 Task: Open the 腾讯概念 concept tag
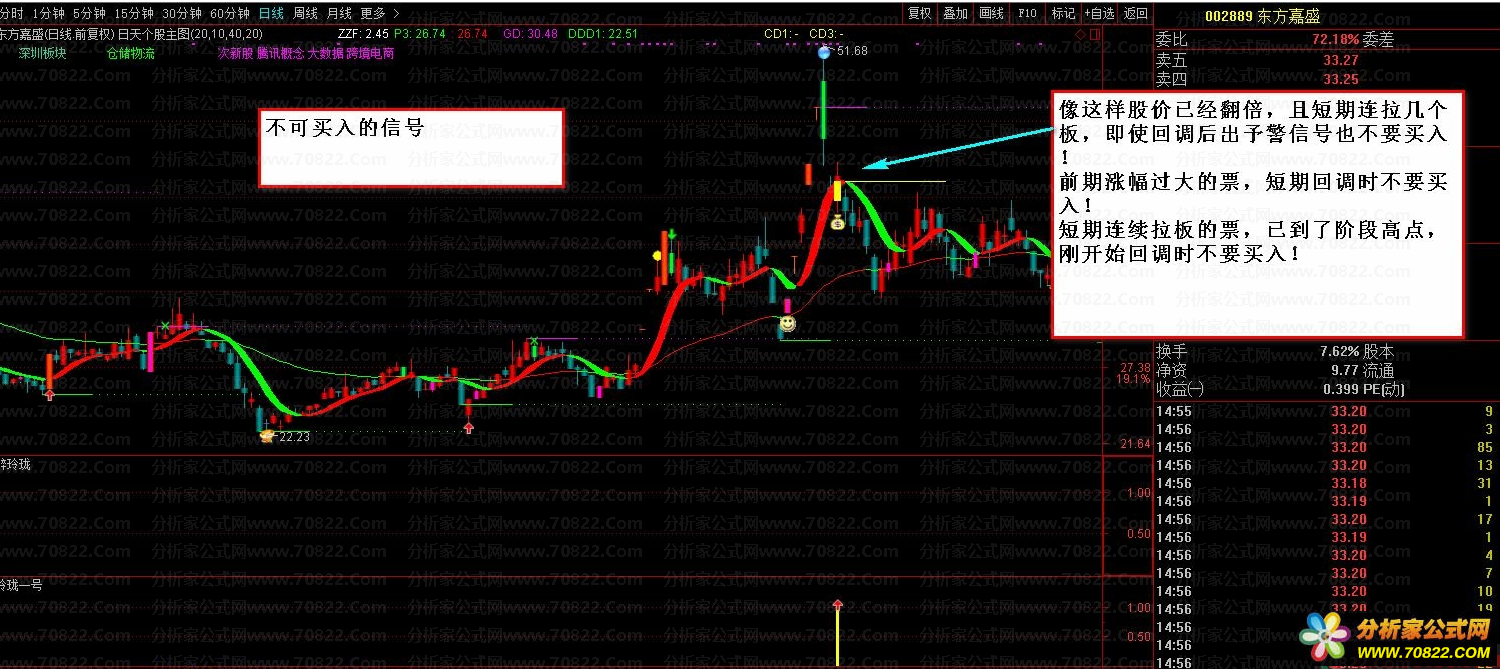[x=280, y=53]
